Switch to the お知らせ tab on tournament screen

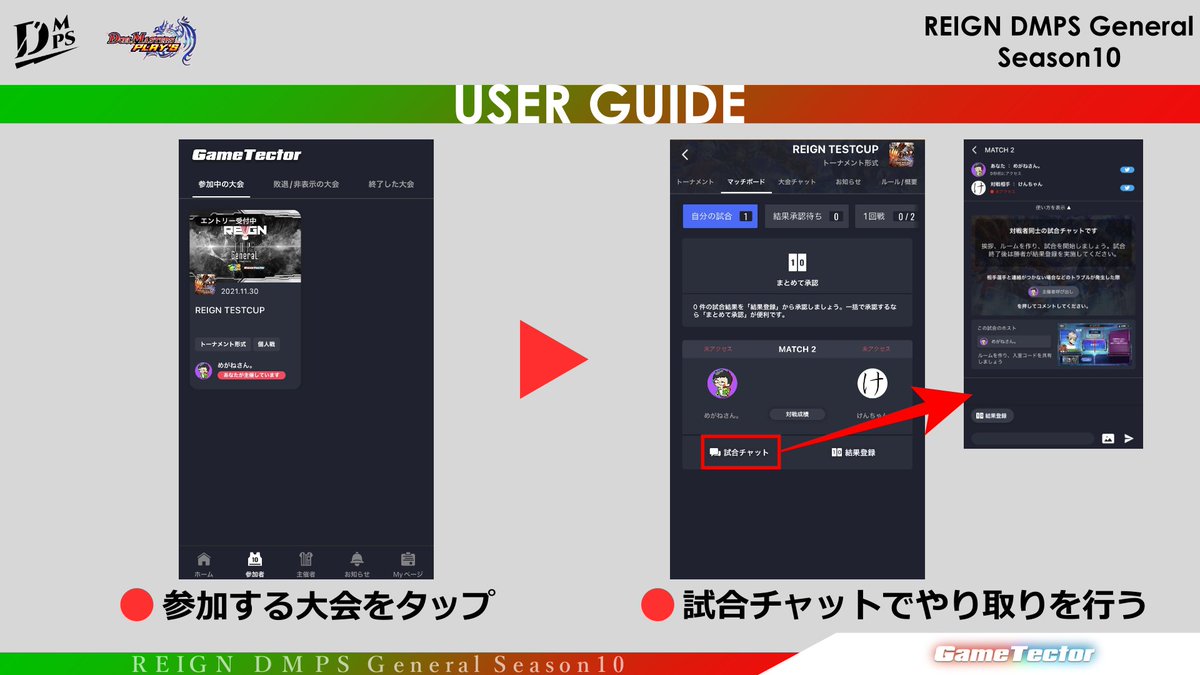coord(848,182)
